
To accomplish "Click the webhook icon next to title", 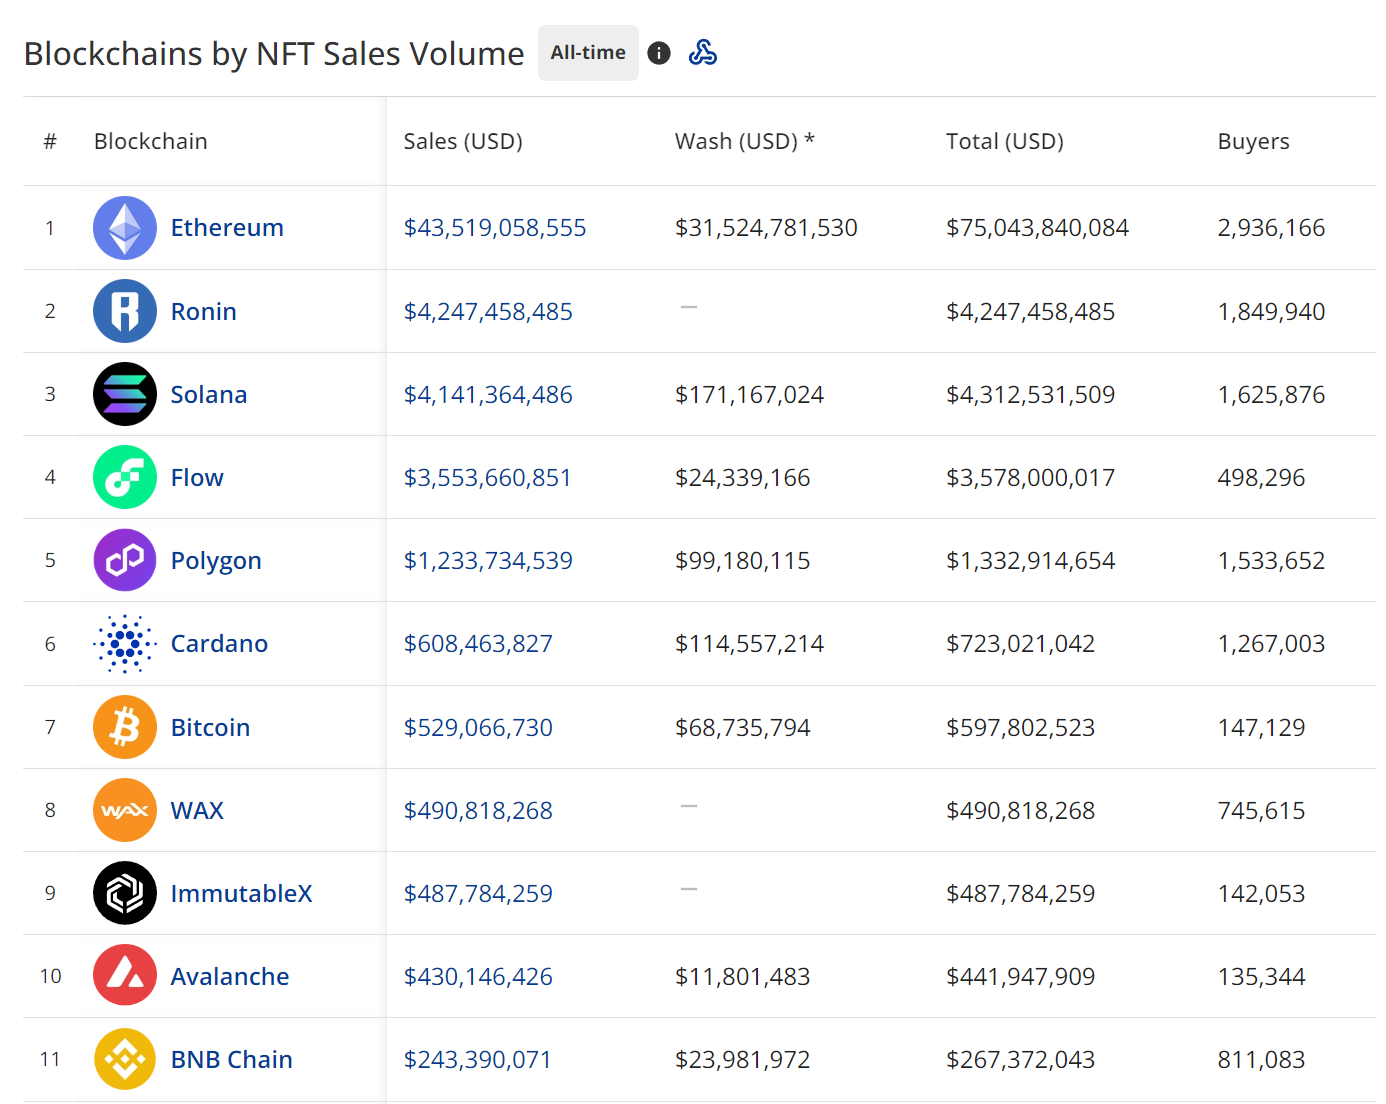I will pos(703,53).
